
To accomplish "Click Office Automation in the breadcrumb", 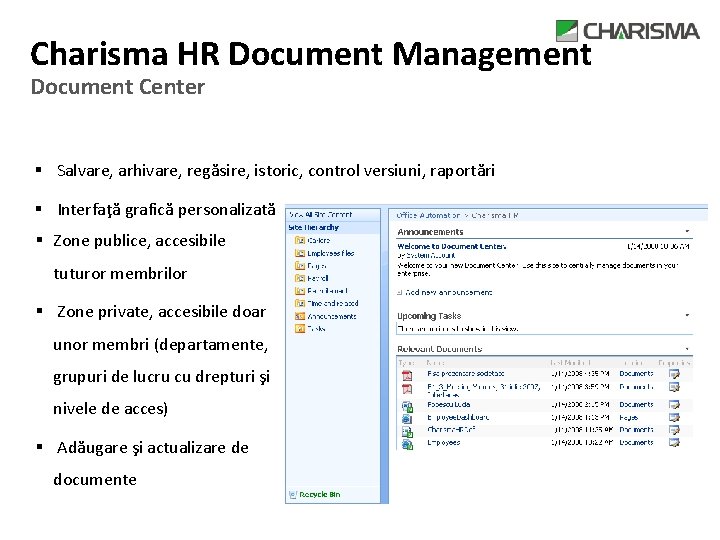I will (x=428, y=215).
